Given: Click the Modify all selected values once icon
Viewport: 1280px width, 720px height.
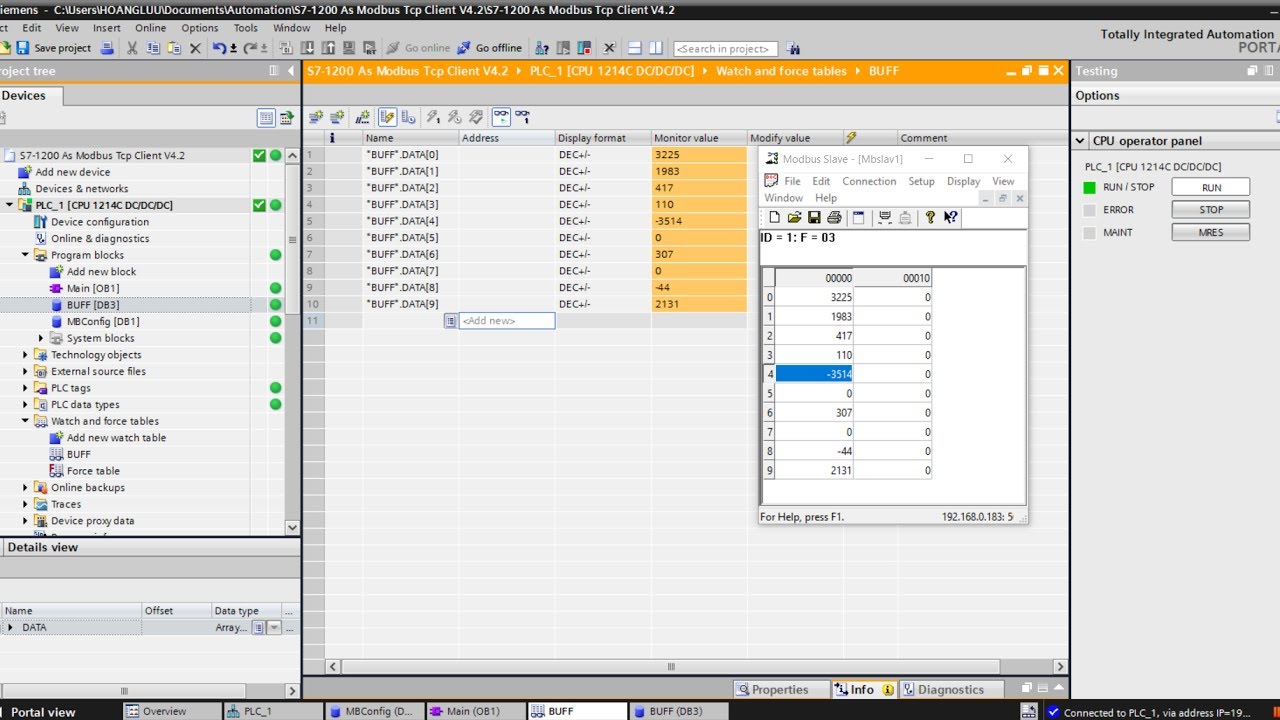Looking at the screenshot, I should click(433, 117).
